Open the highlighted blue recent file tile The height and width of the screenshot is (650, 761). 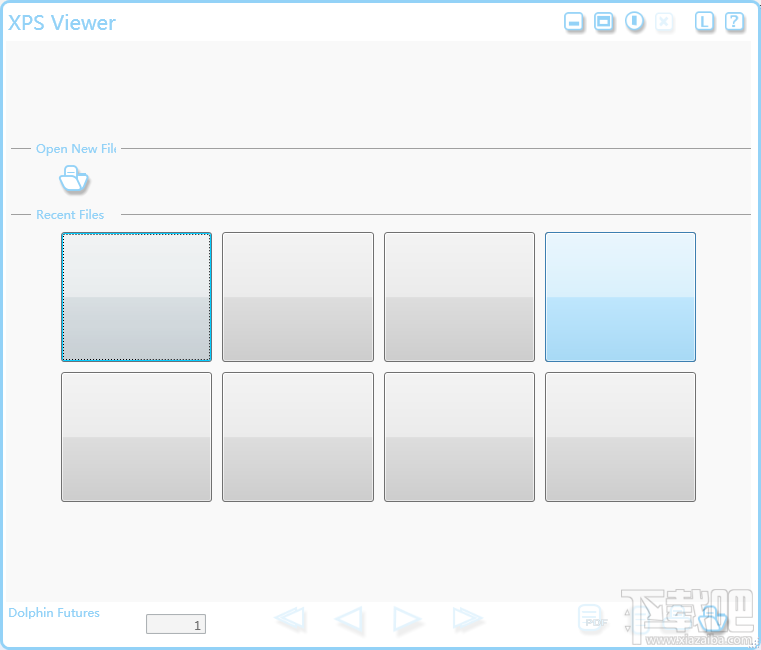[x=620, y=297]
